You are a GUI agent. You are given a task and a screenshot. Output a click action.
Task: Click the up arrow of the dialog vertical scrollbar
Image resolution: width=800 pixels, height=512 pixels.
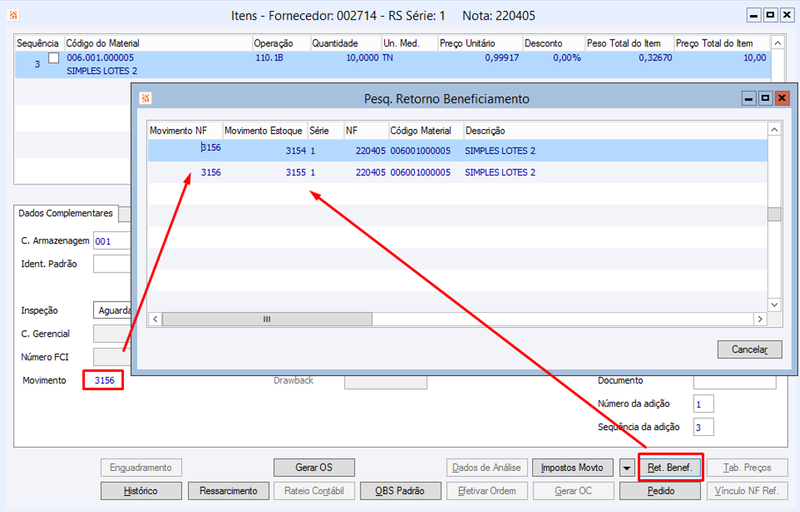click(774, 130)
